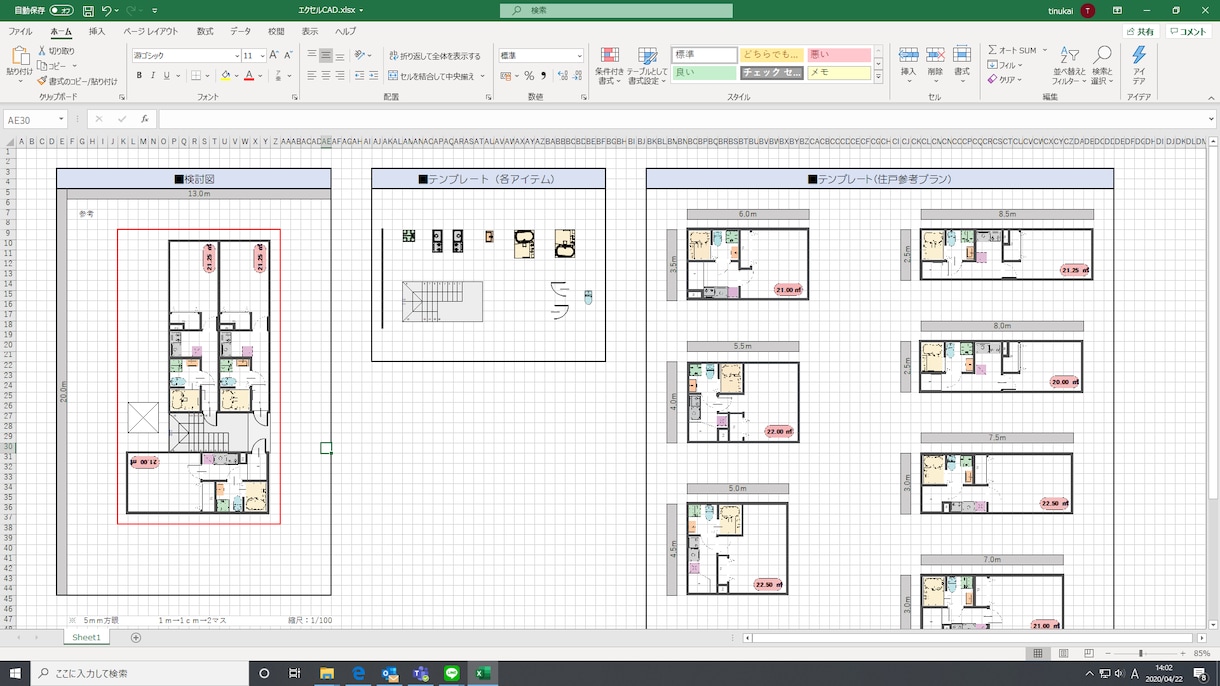
Task: Toggle the AutoSave (自動保存) switch
Action: 61,10
